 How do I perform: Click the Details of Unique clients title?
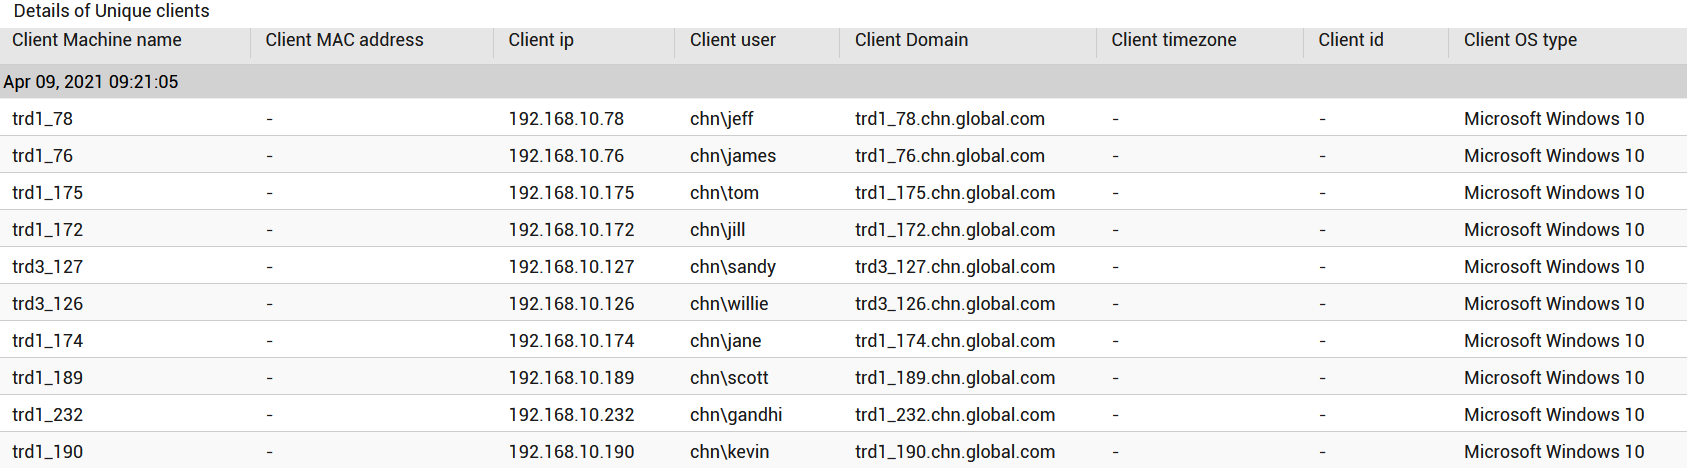111,11
